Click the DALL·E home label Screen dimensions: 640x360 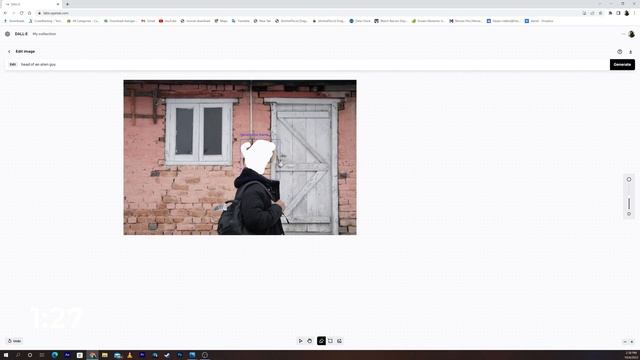click(x=21, y=34)
